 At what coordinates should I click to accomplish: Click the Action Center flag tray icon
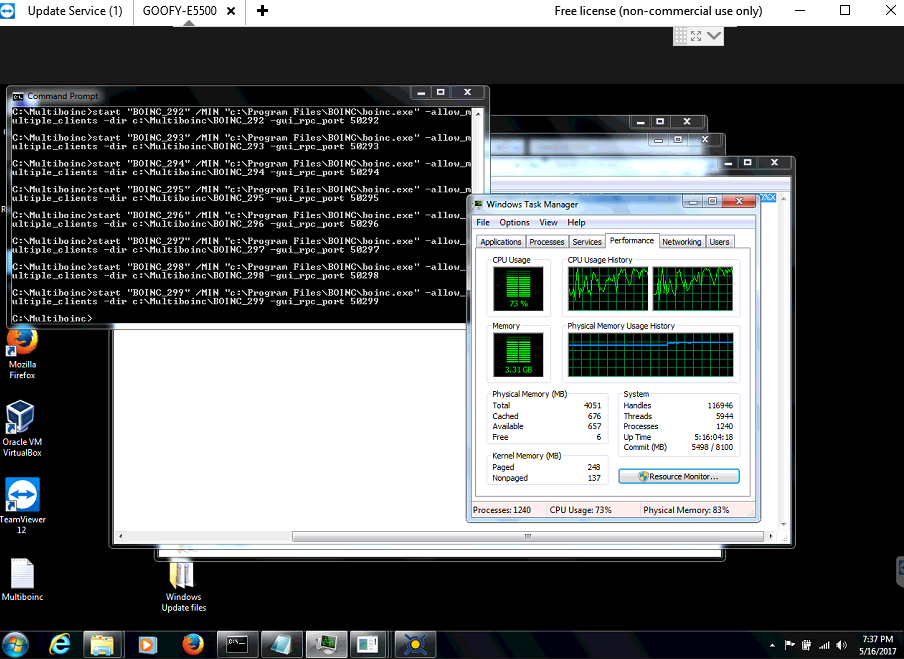pos(789,645)
